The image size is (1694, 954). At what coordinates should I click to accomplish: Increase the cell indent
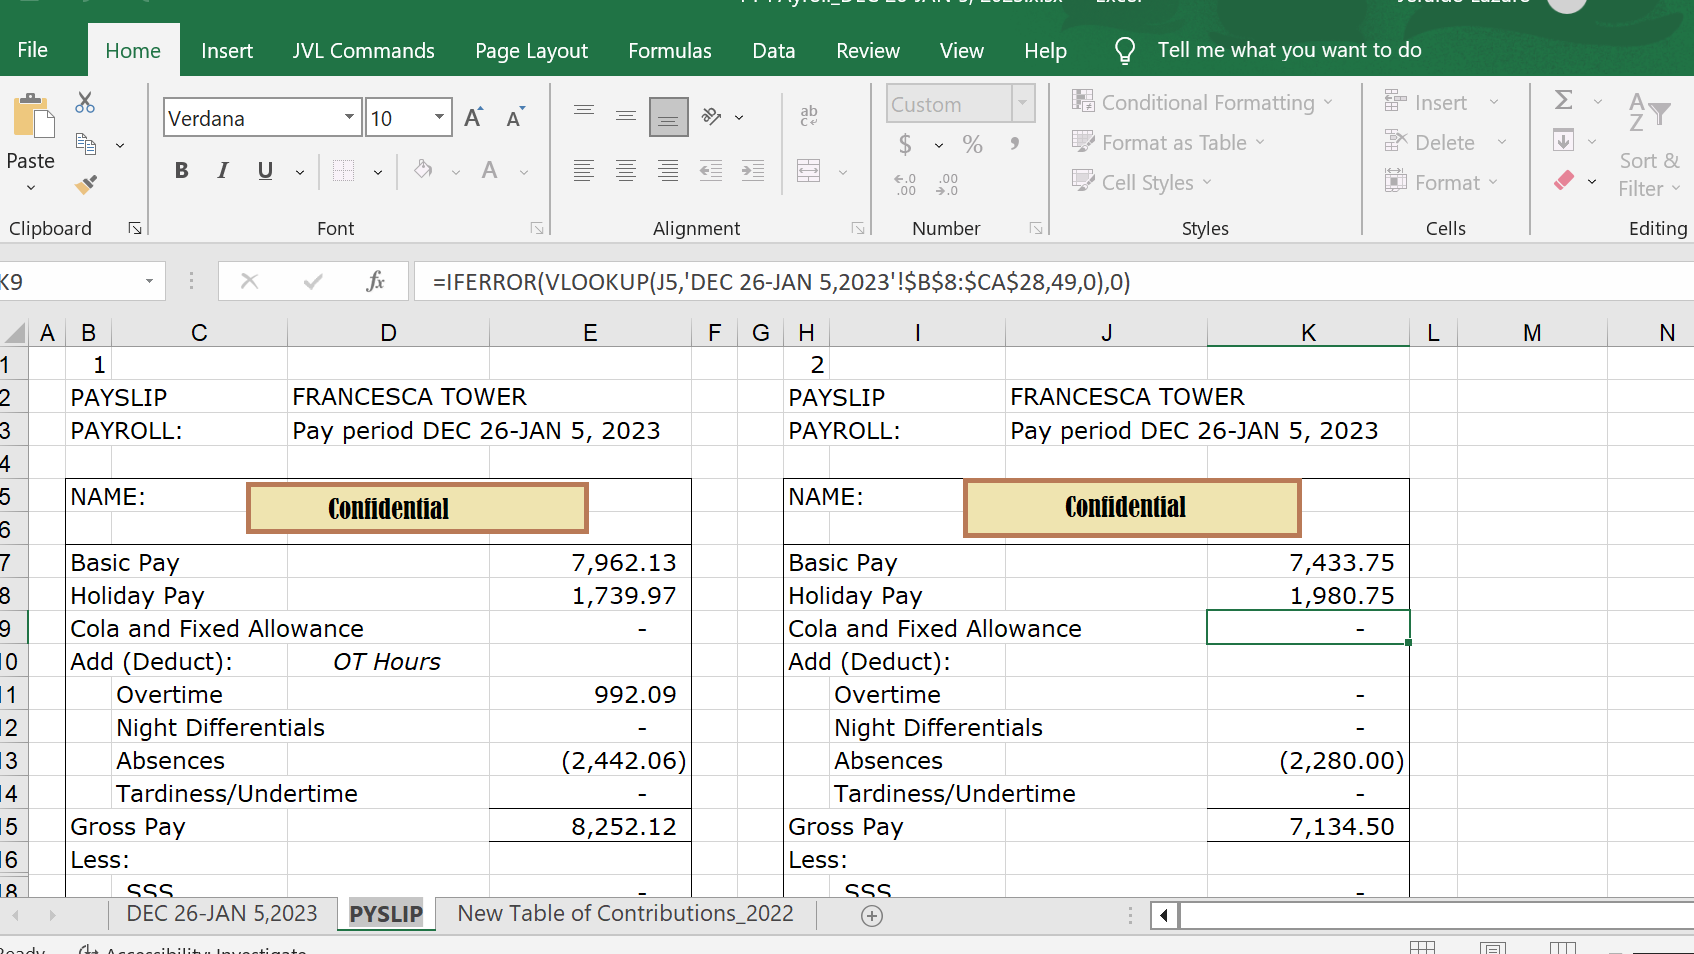coord(753,171)
